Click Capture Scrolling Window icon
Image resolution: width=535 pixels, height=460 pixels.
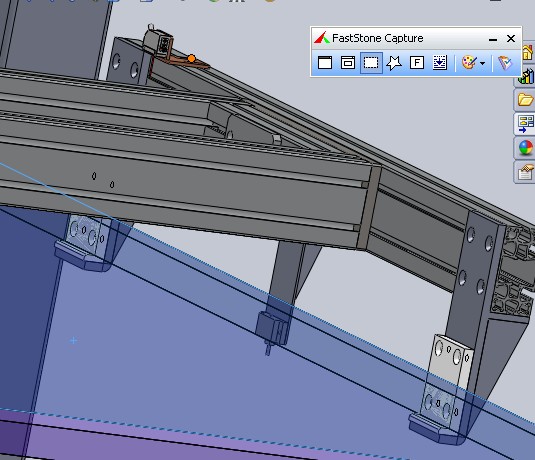coord(439,63)
